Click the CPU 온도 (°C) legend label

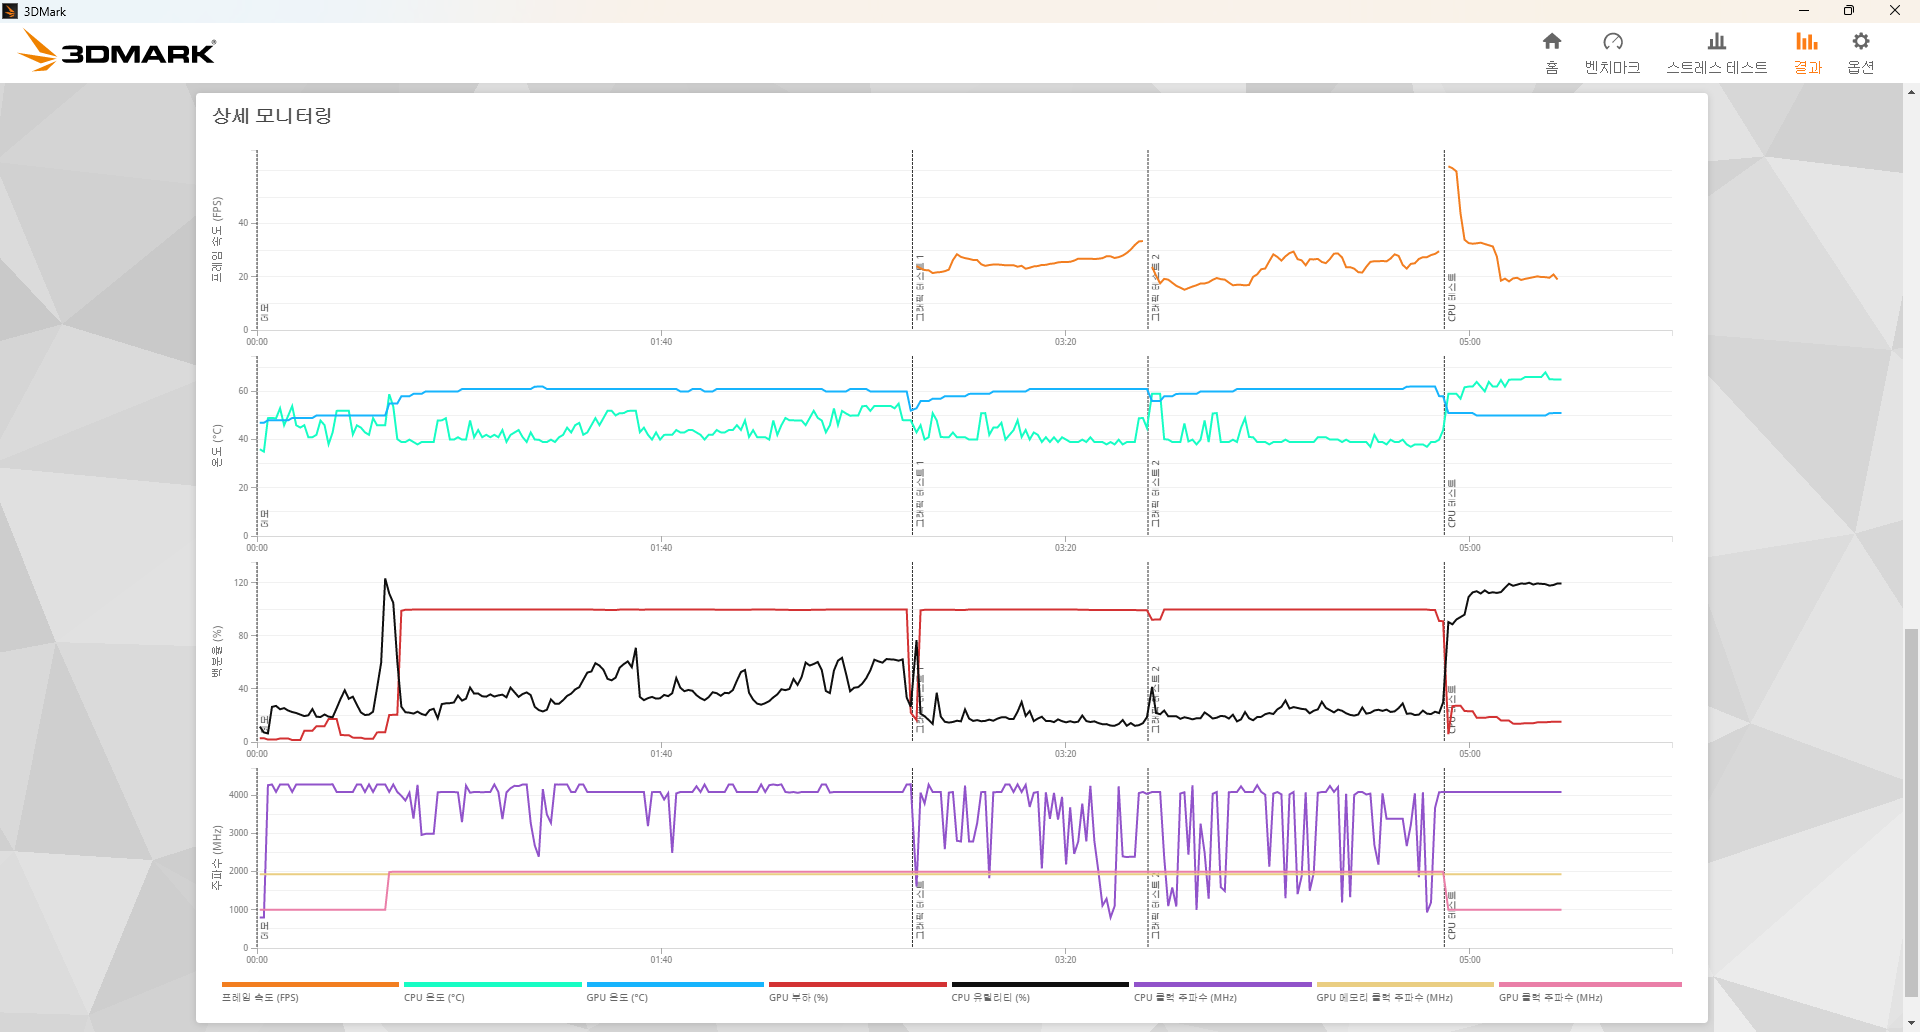click(434, 998)
